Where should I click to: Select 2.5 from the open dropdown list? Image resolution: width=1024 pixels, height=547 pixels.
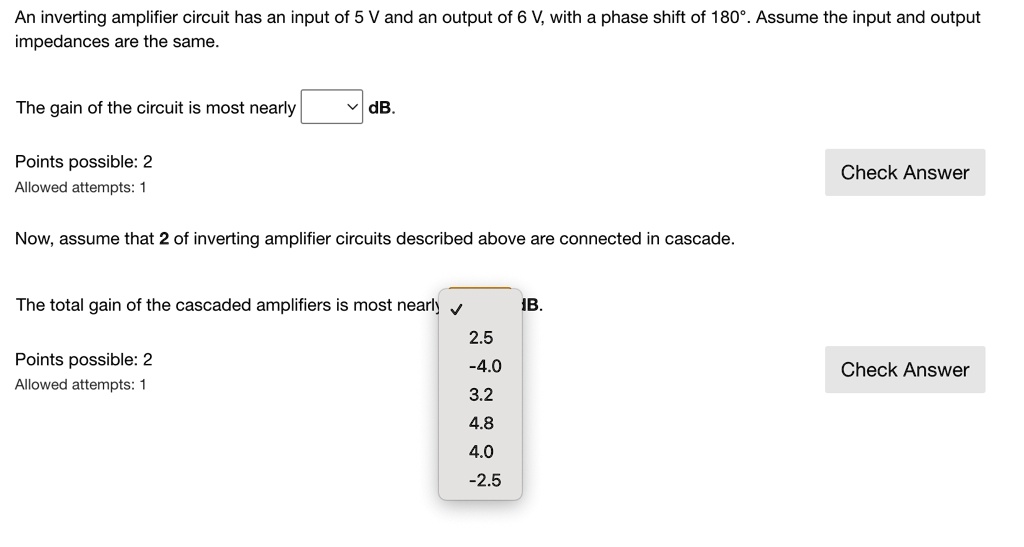481,338
